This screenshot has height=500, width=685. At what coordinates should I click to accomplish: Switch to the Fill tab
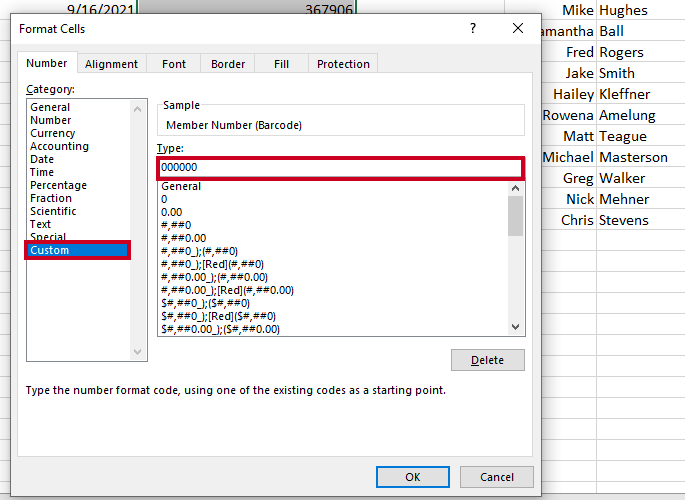[281, 64]
